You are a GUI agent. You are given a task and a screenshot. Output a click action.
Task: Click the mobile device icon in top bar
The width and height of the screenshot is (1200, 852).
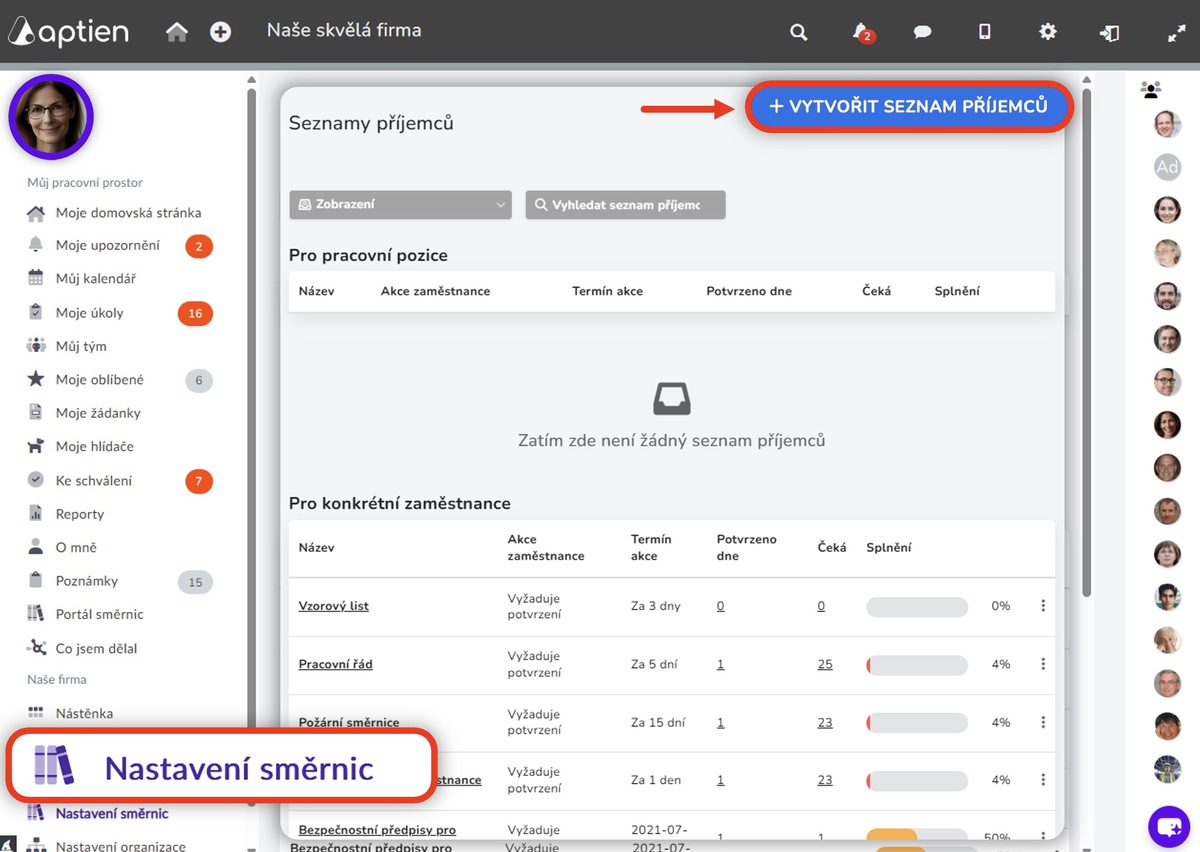[x=984, y=32]
